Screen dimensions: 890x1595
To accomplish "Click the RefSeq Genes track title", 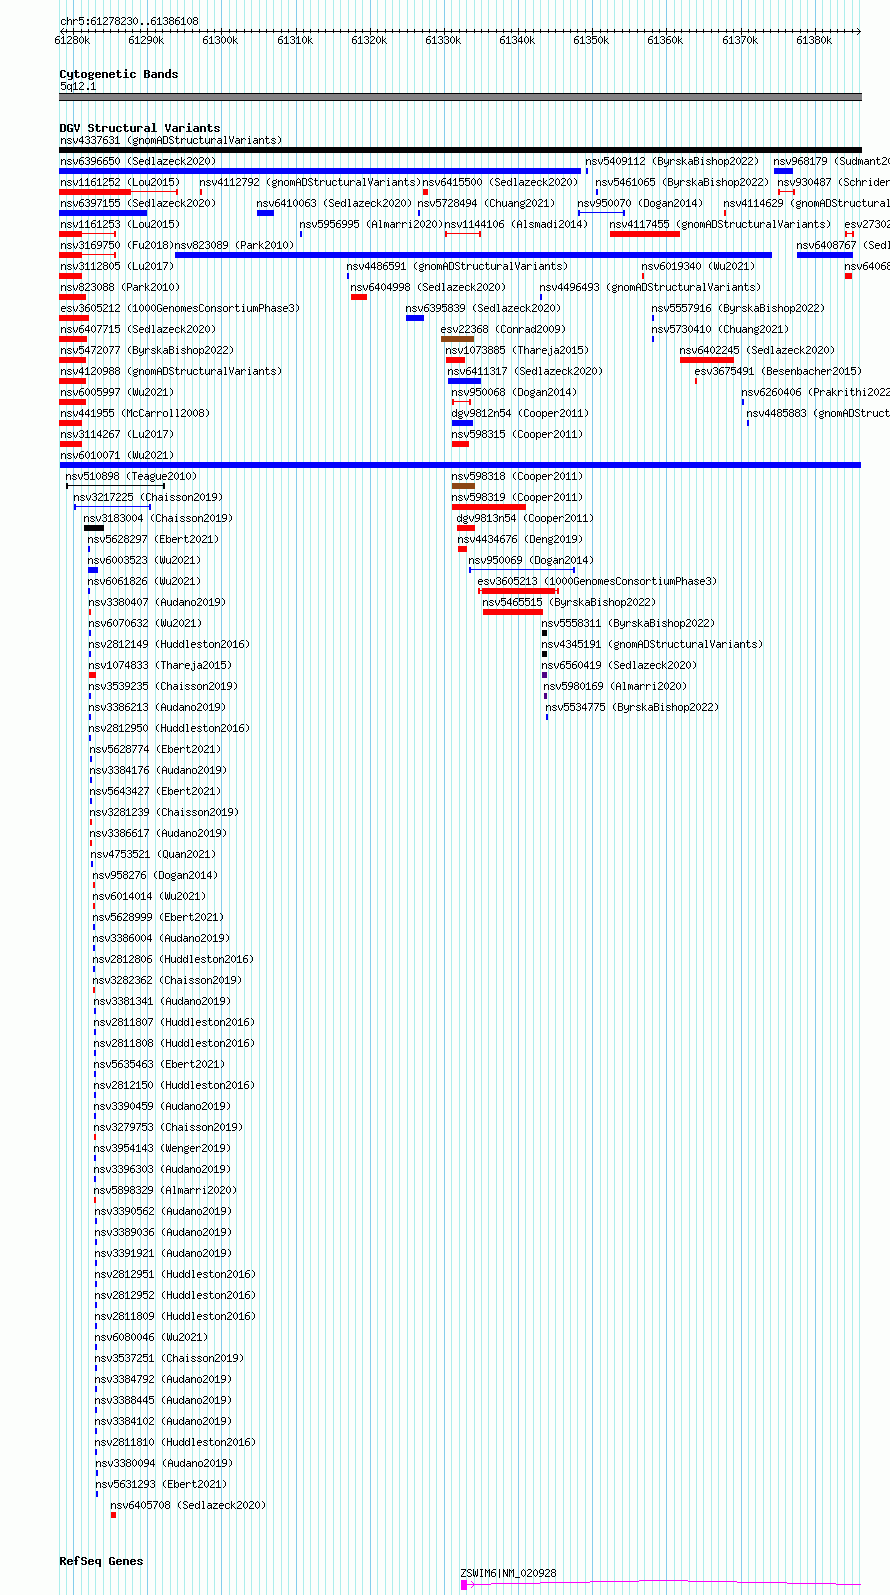I will click(101, 1561).
